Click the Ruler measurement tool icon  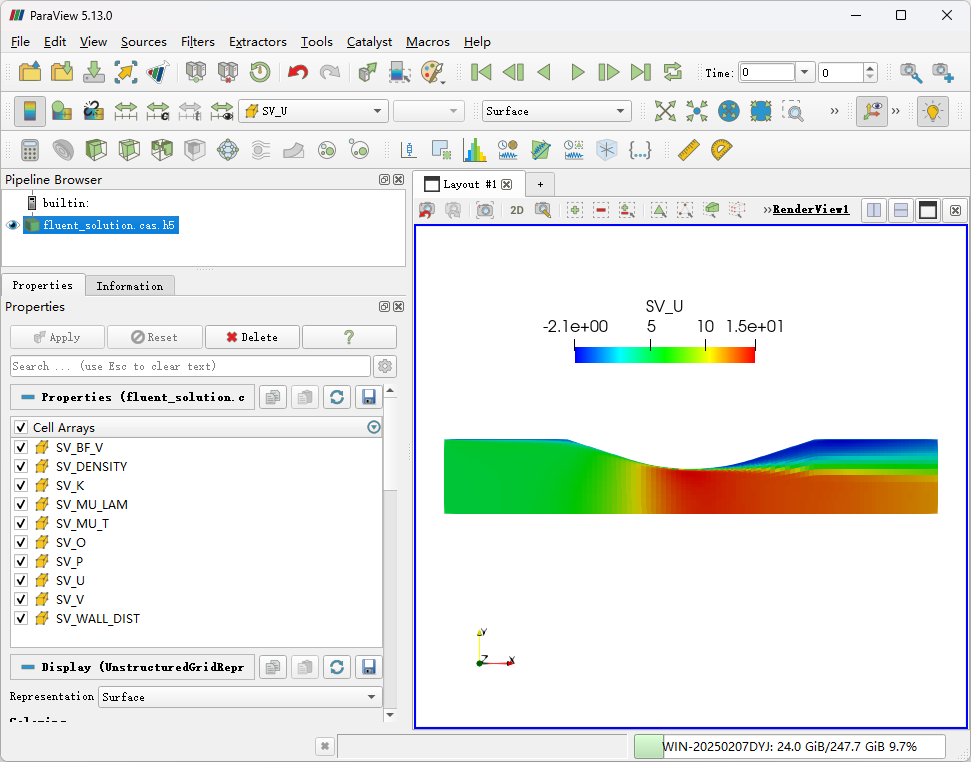[688, 150]
